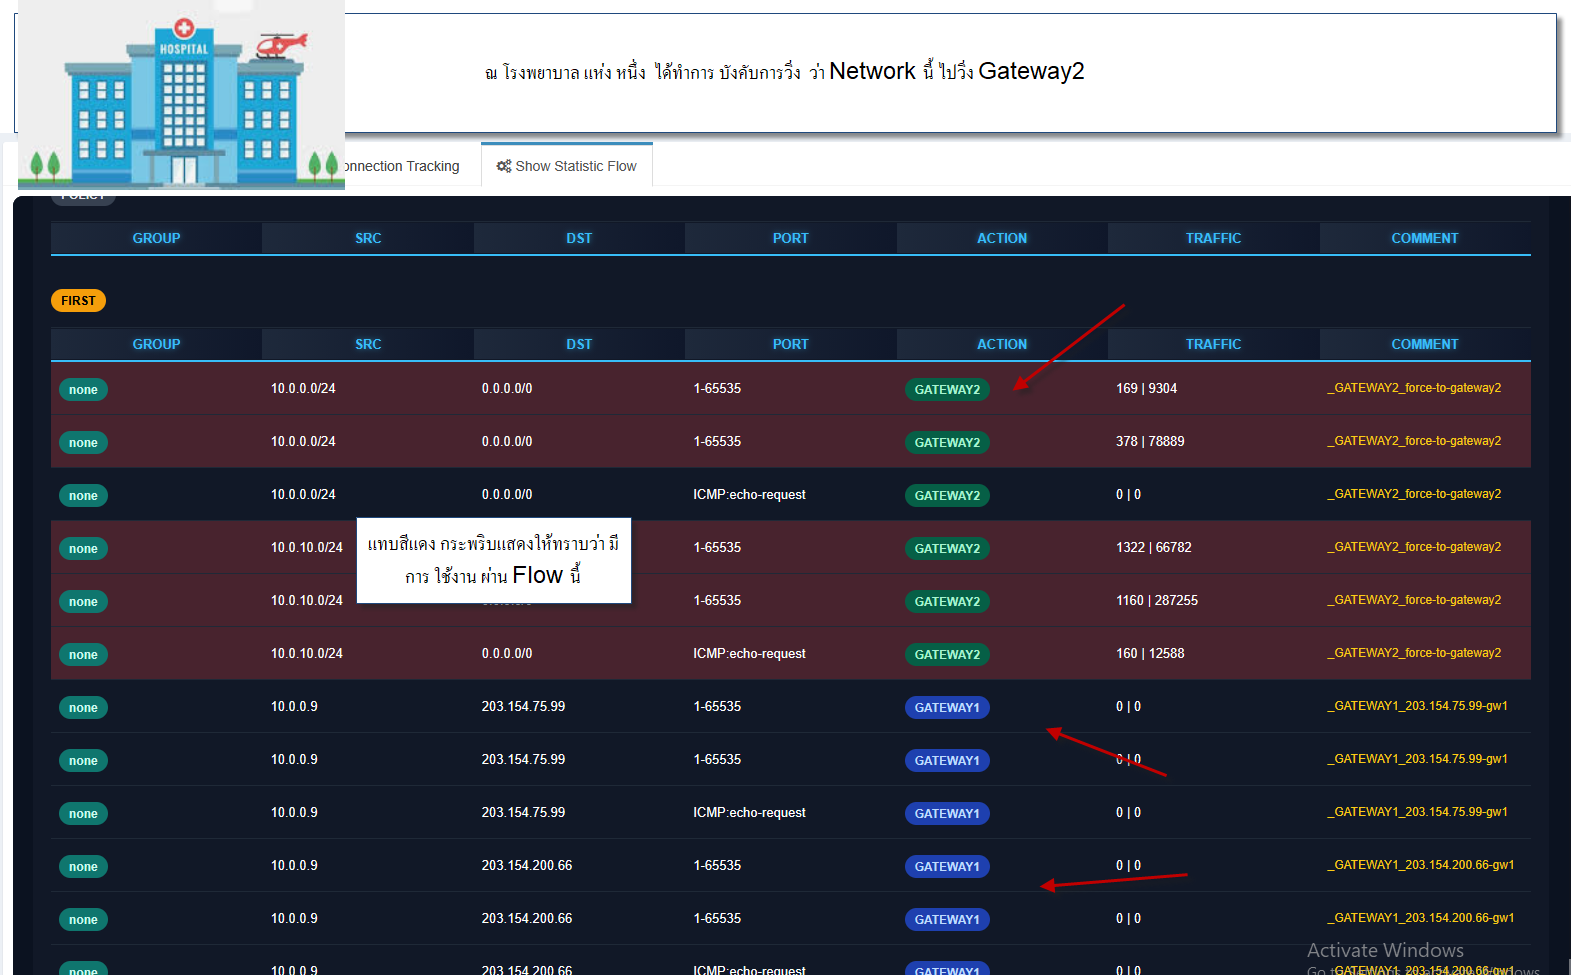
Task: Click GATEWAY2 badge in the 160 | 12588 row
Action: tap(947, 655)
